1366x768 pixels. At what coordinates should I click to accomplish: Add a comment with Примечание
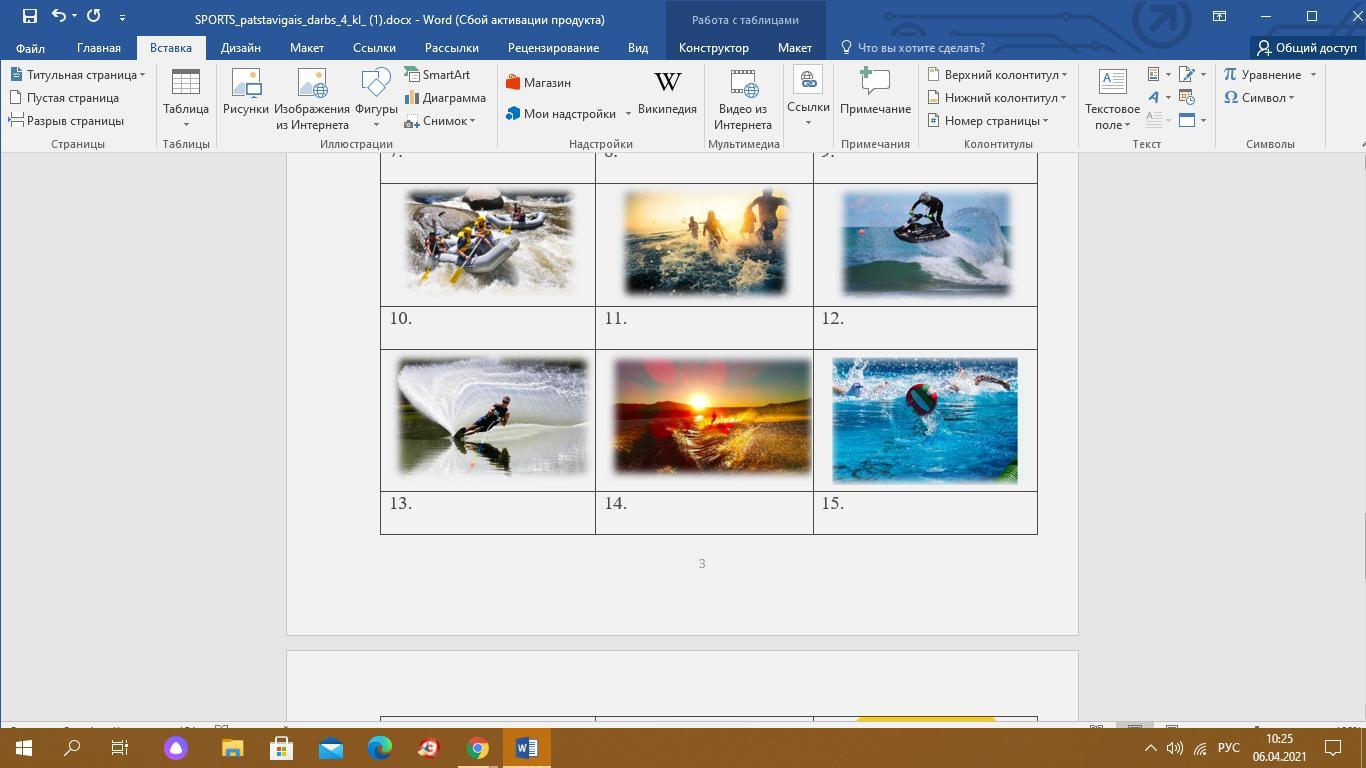click(x=875, y=94)
